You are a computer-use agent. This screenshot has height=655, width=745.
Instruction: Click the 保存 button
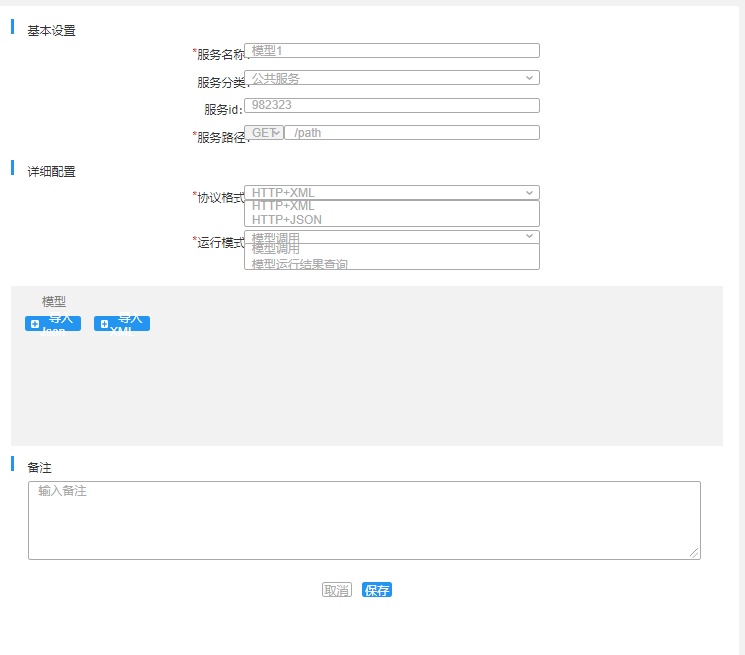point(377,590)
